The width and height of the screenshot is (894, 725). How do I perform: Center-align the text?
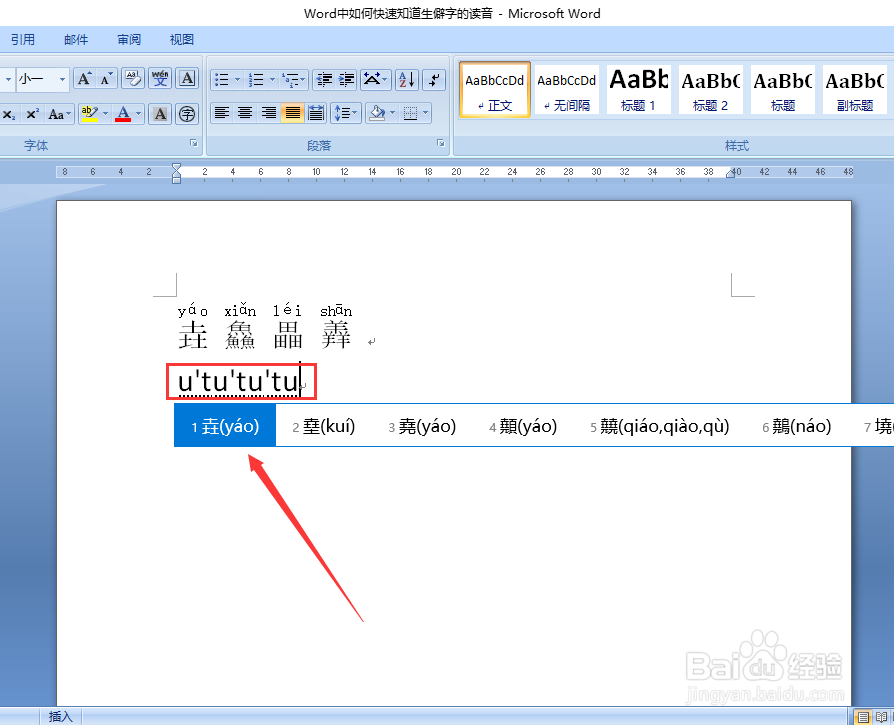(245, 113)
